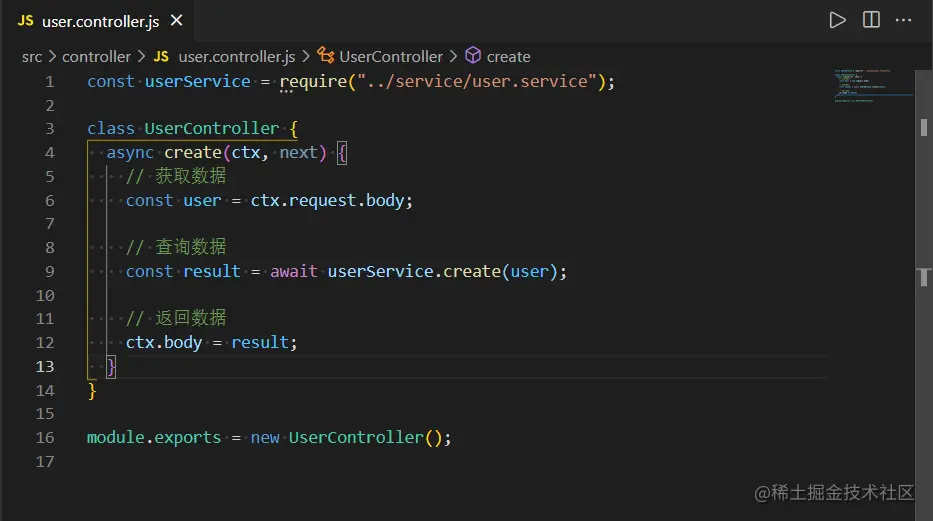
Task: Click the class symbol icon in breadcrumb
Action: (325, 55)
